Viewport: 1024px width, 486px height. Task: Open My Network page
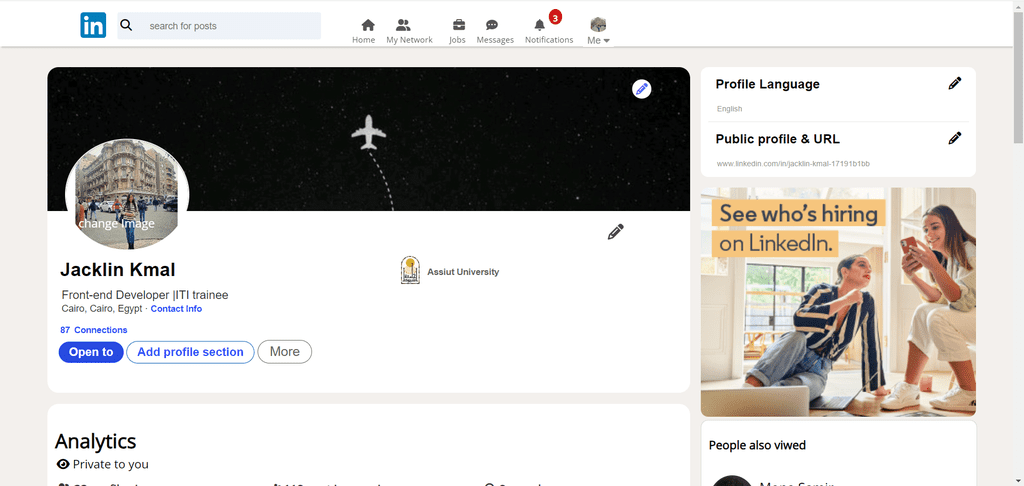[409, 31]
